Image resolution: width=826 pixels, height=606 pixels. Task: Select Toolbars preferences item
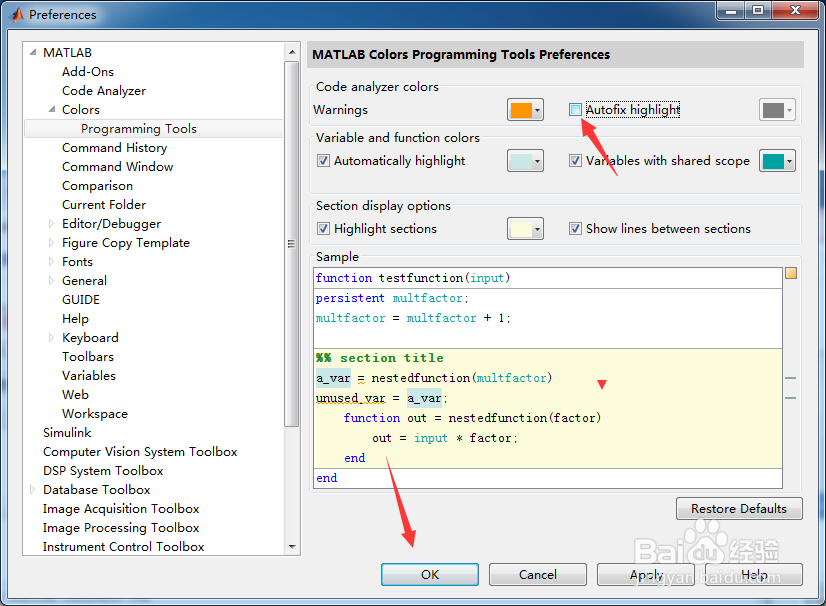87,357
